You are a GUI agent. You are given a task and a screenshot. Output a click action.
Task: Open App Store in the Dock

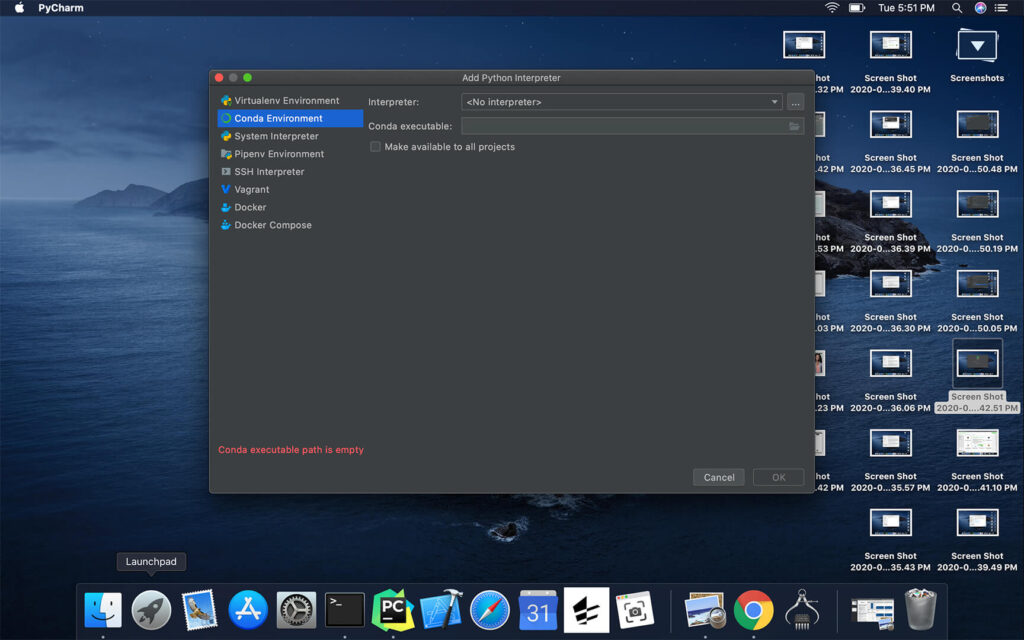tap(248, 611)
